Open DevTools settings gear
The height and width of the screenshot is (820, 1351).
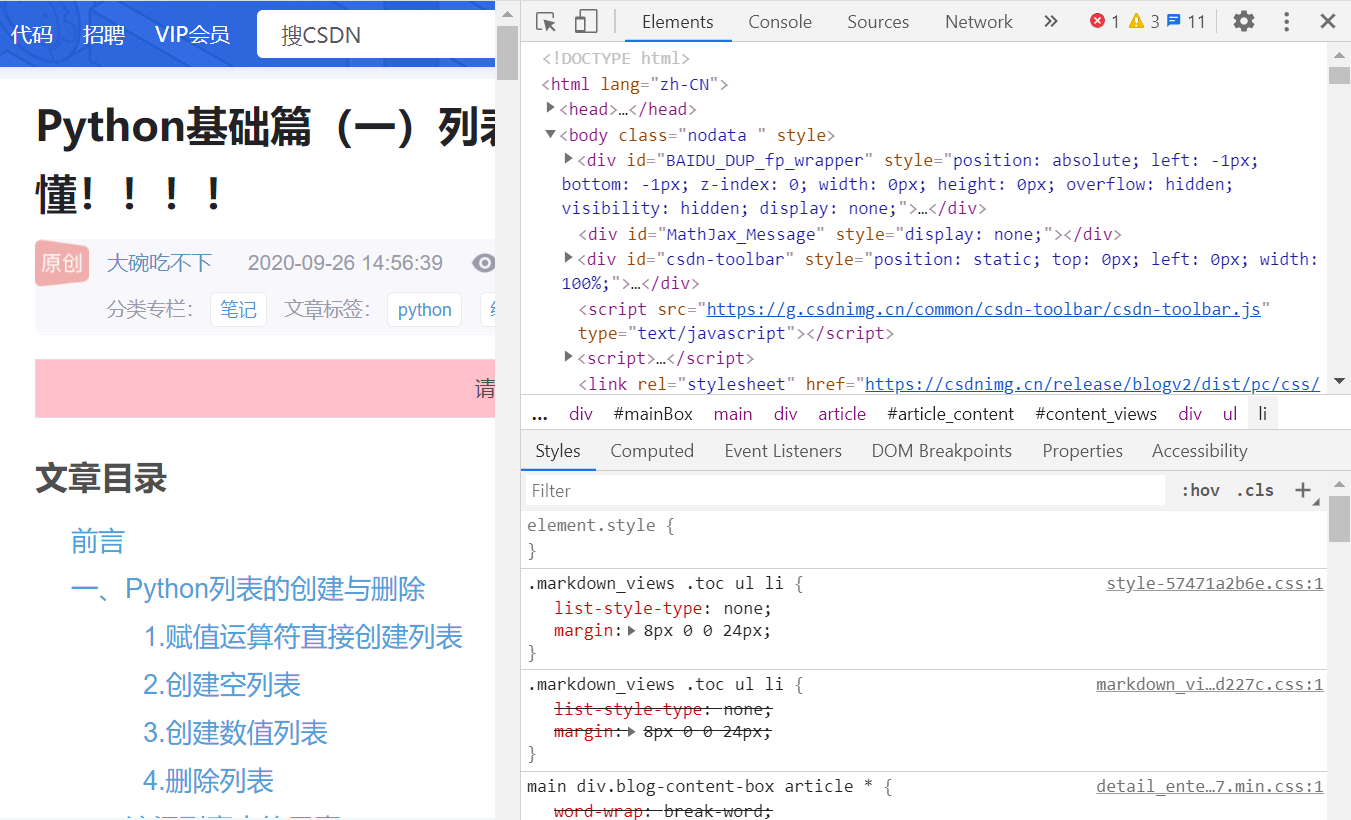click(x=1243, y=21)
